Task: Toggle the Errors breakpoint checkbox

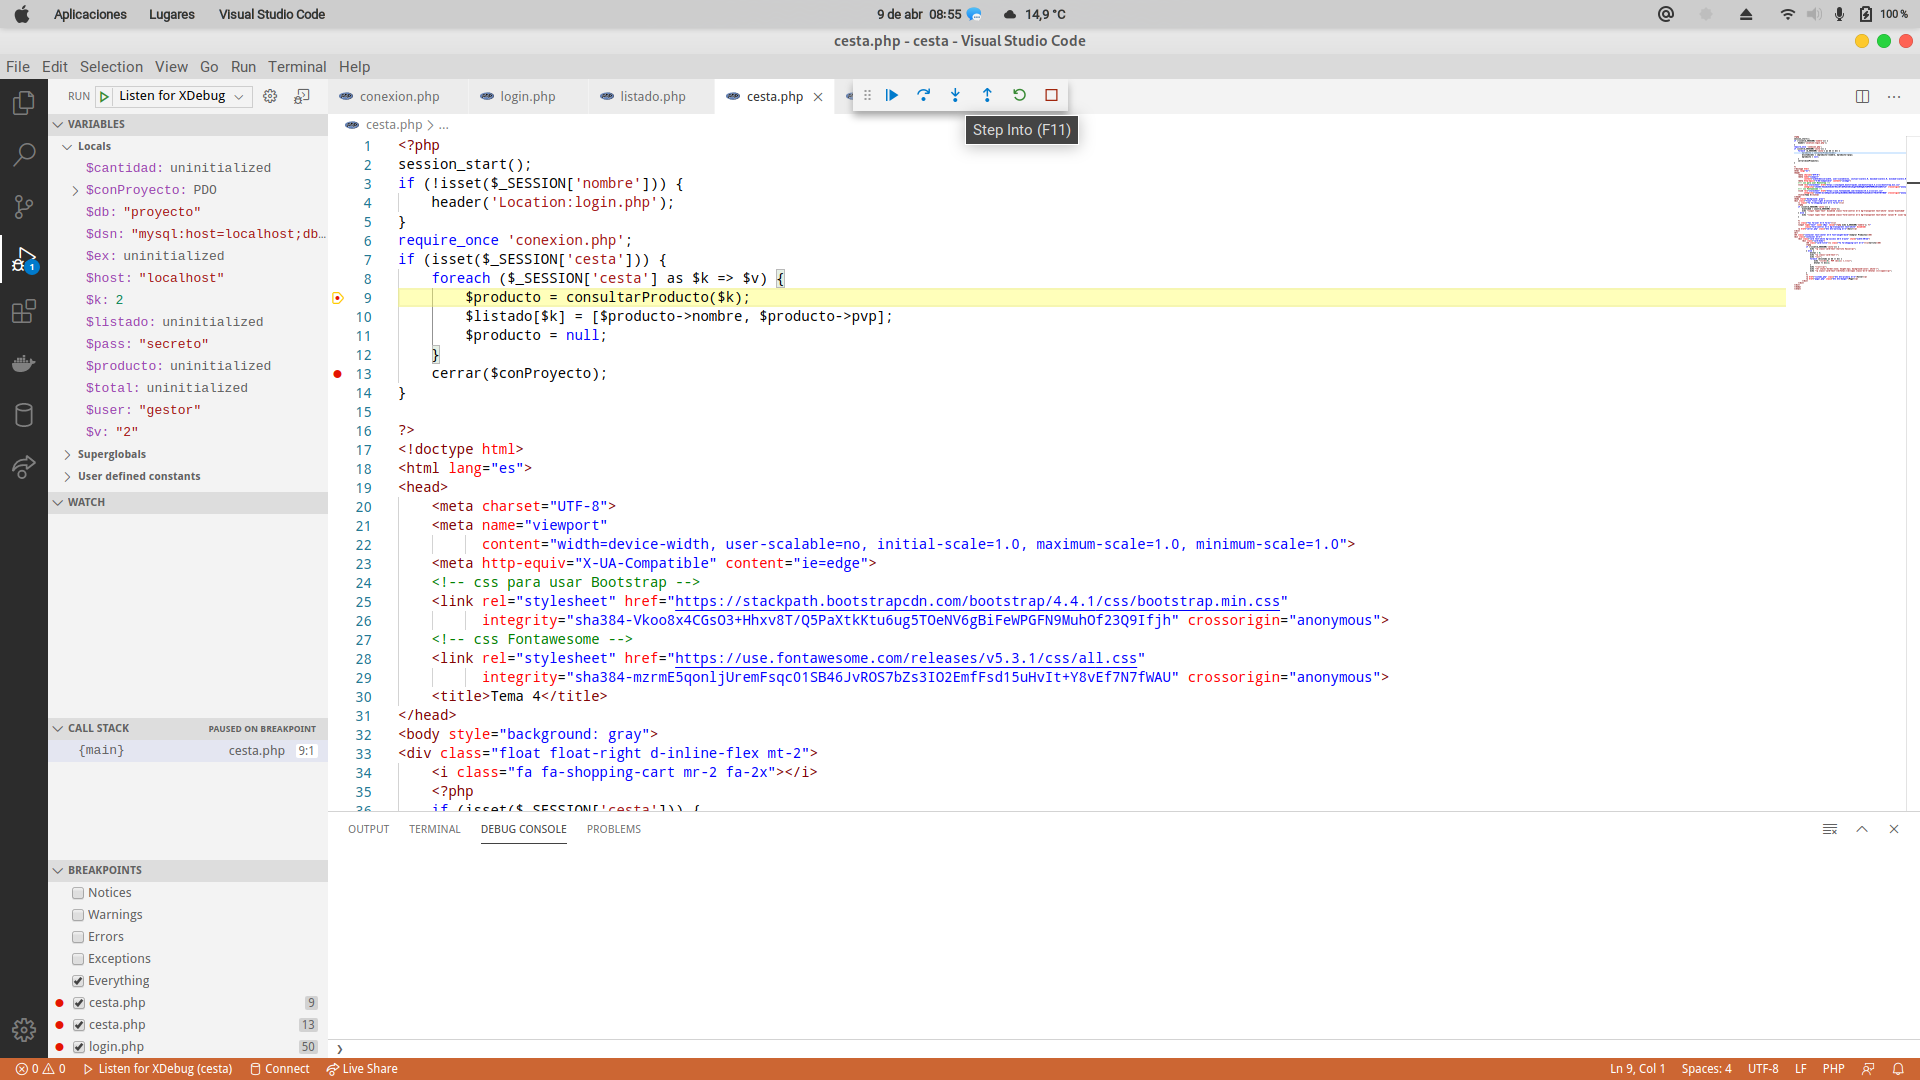Action: pyautogui.click(x=78, y=937)
